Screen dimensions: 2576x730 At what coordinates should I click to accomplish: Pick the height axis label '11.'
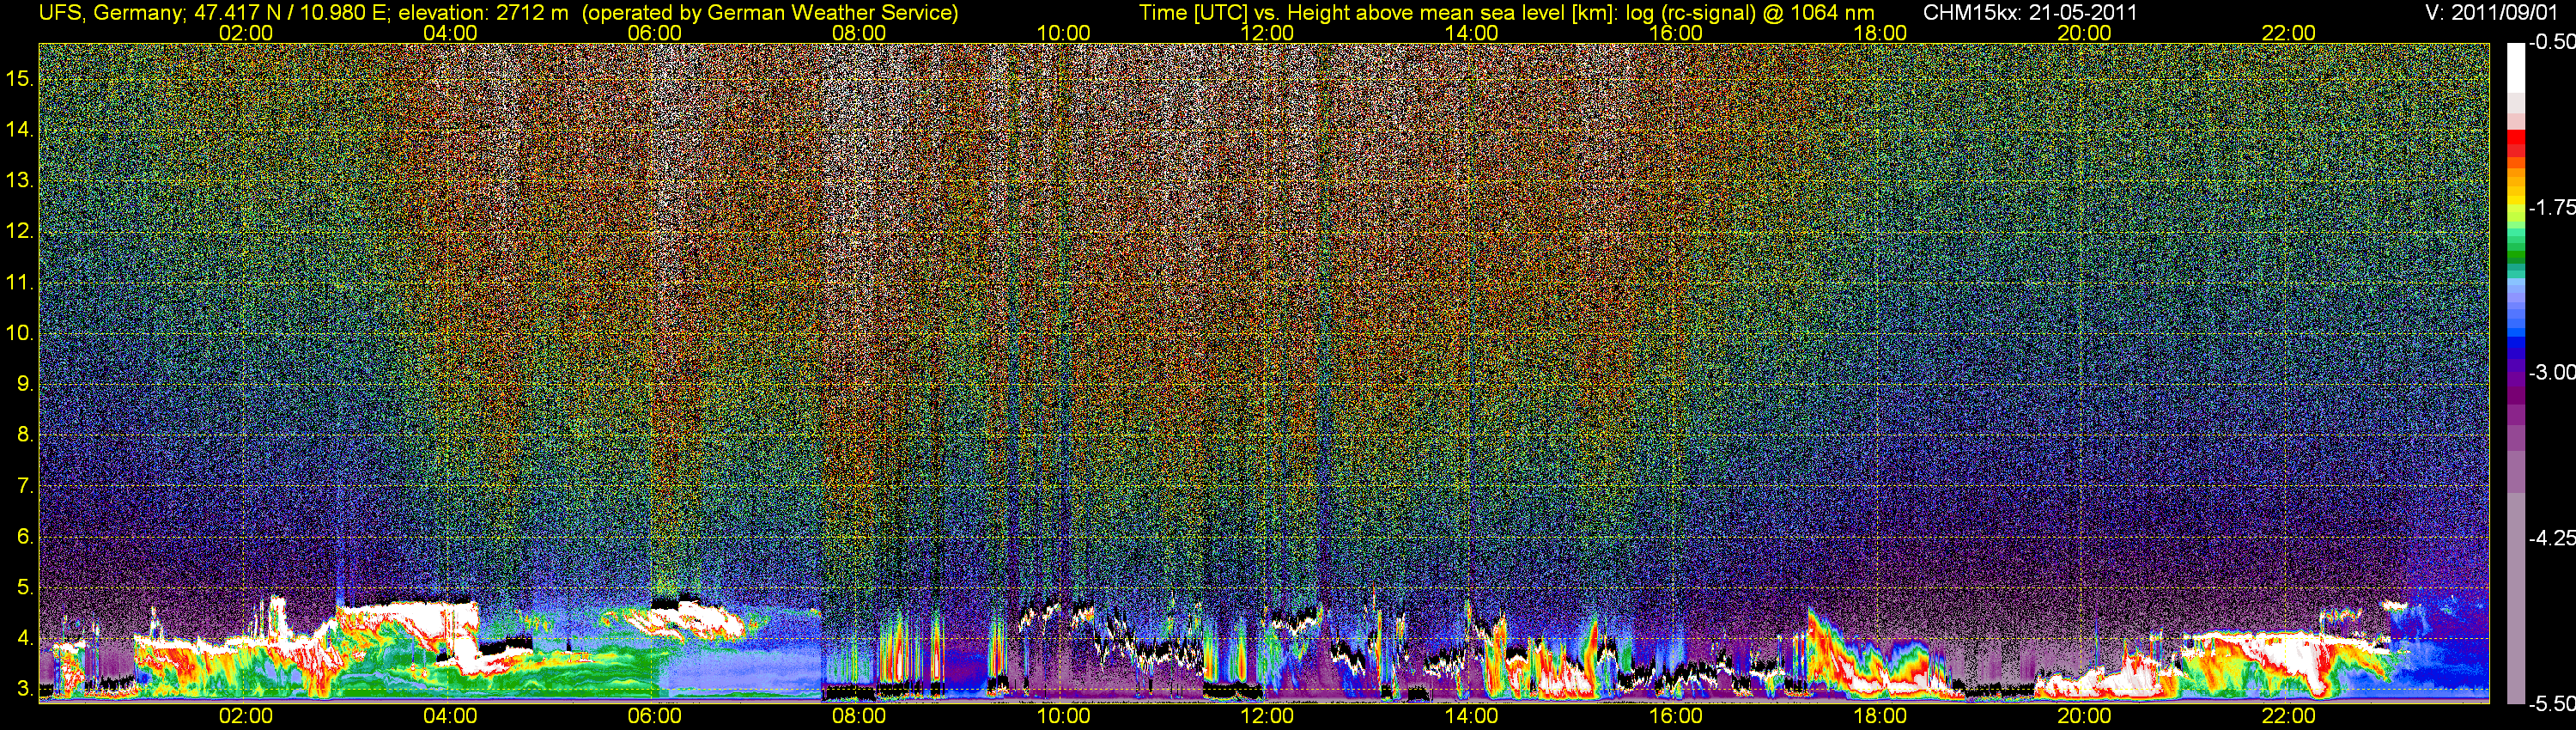pos(20,282)
